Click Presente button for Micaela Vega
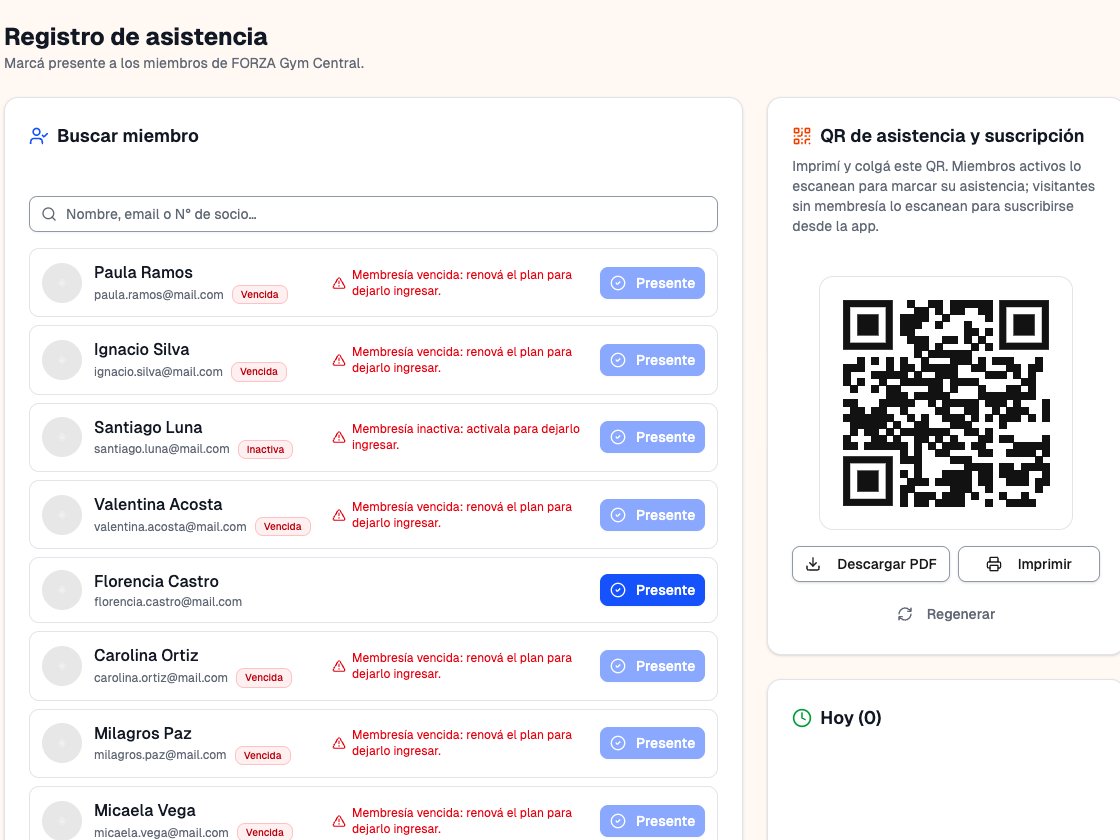1120x840 pixels. [x=652, y=821]
